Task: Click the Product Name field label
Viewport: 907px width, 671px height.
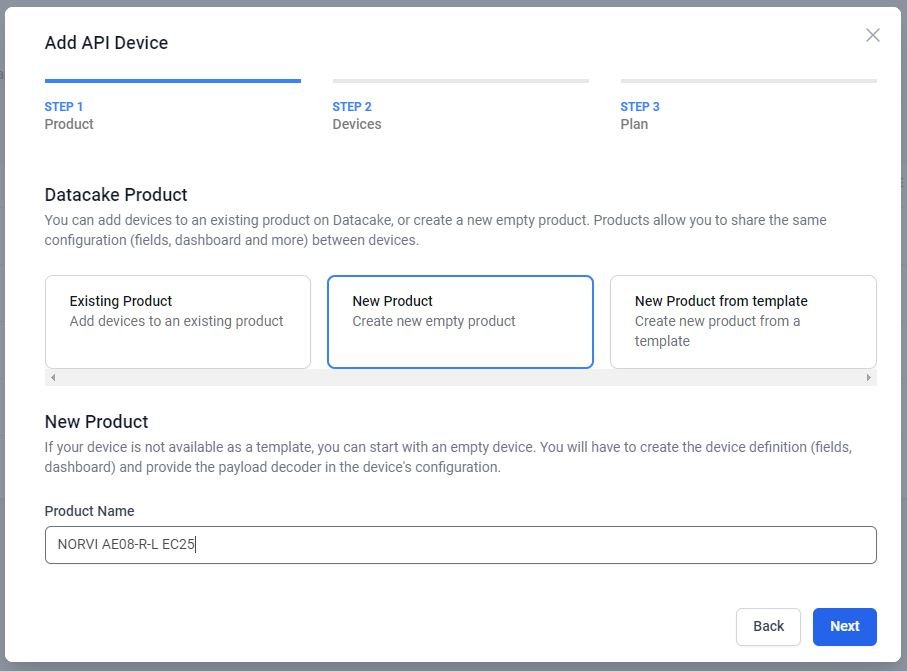Action: (x=89, y=511)
